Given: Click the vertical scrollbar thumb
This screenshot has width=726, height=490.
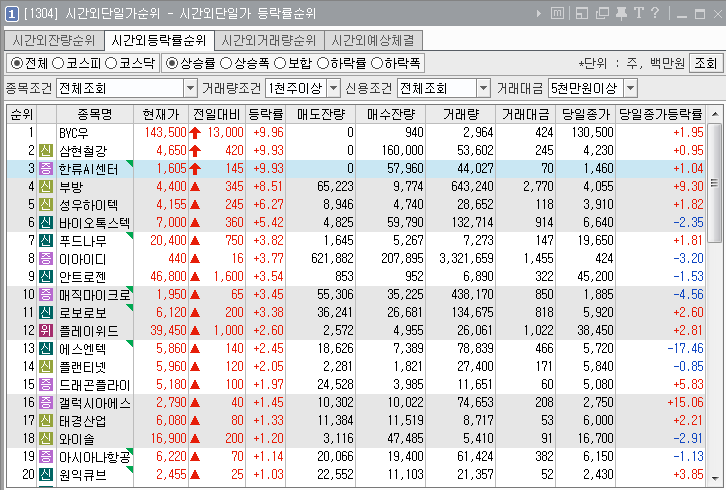Looking at the screenshot, I should (x=715, y=182).
